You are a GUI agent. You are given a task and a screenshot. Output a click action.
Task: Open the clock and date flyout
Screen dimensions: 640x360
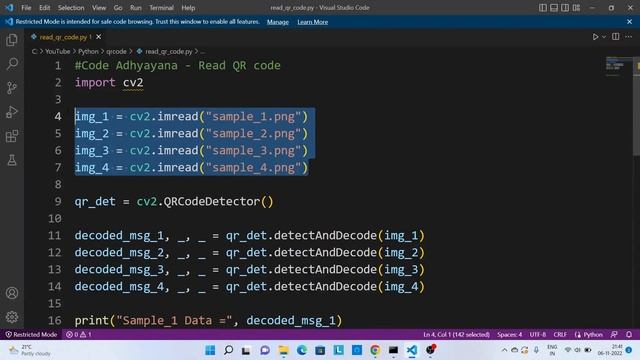point(610,350)
